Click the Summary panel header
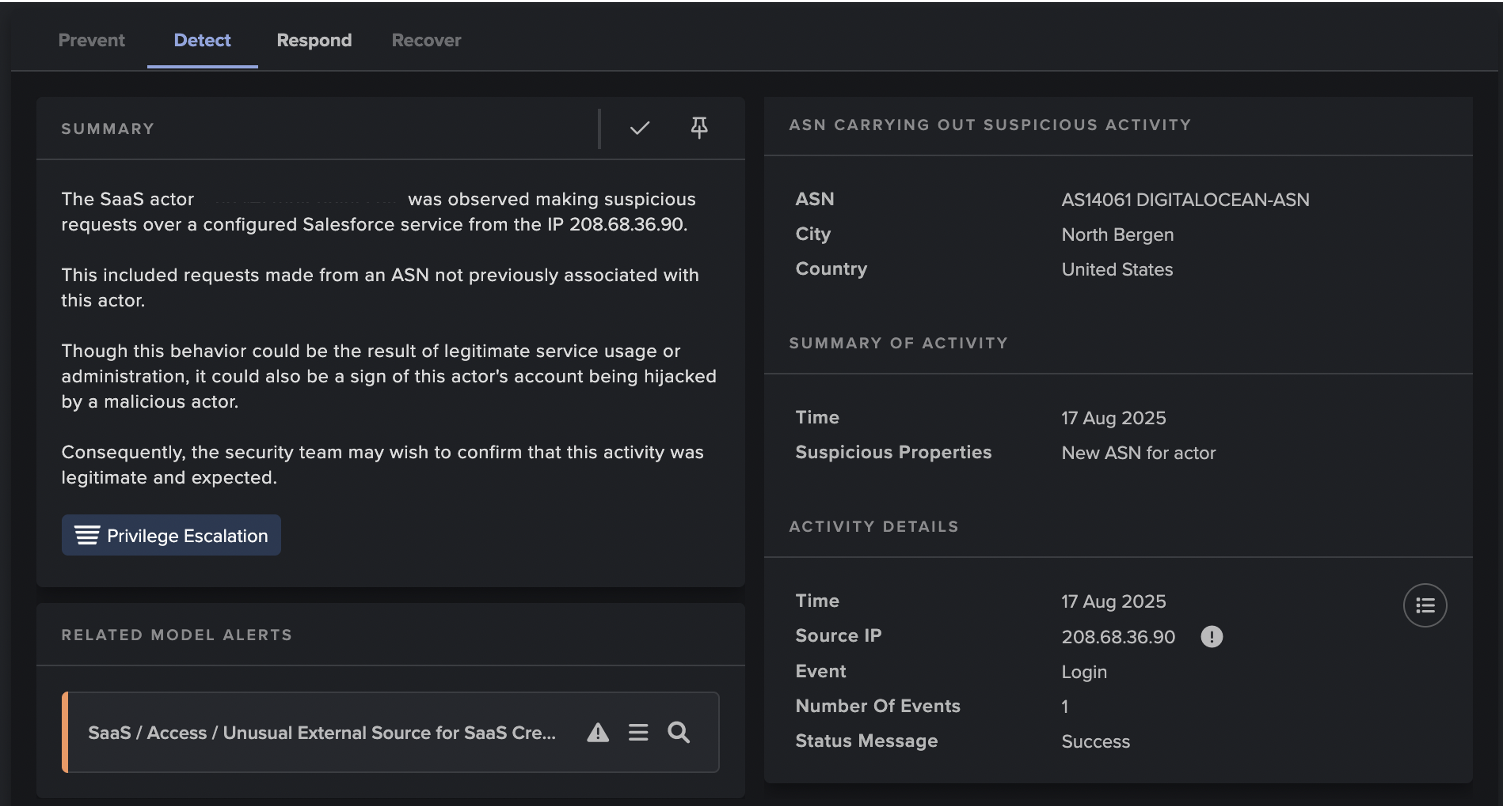 [108, 128]
